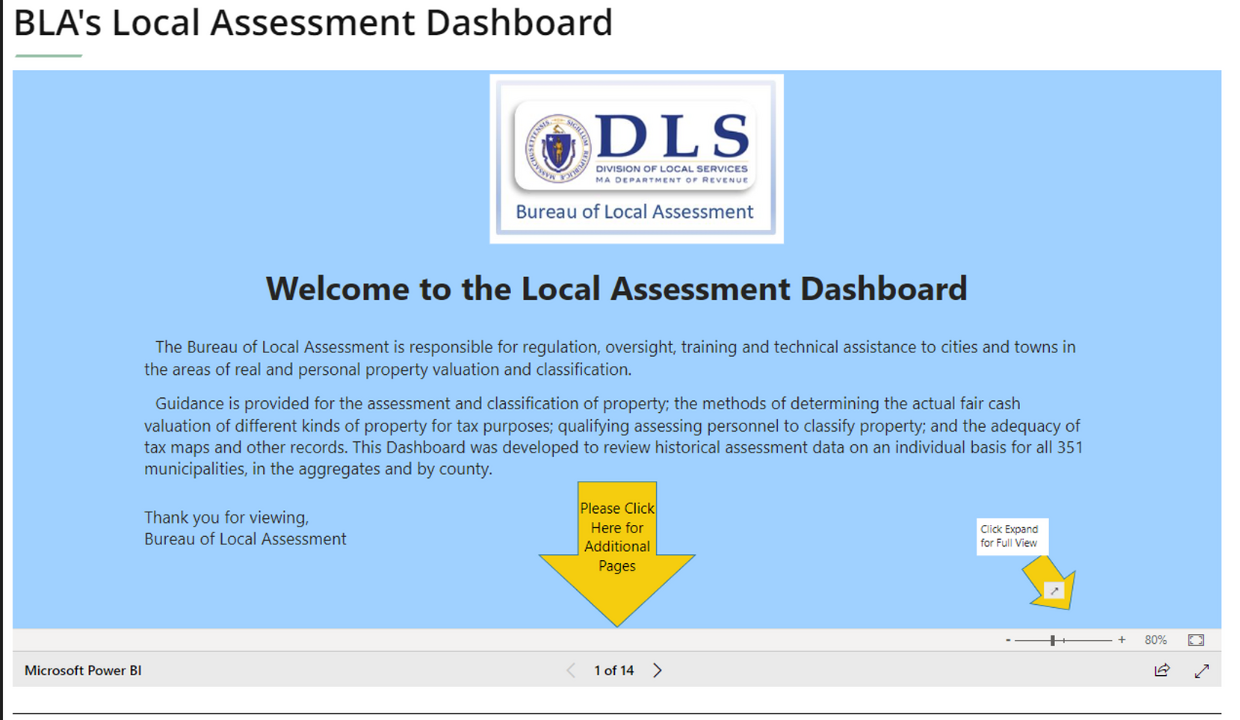Click the previous page chevron
The image size is (1240, 720).
point(571,670)
